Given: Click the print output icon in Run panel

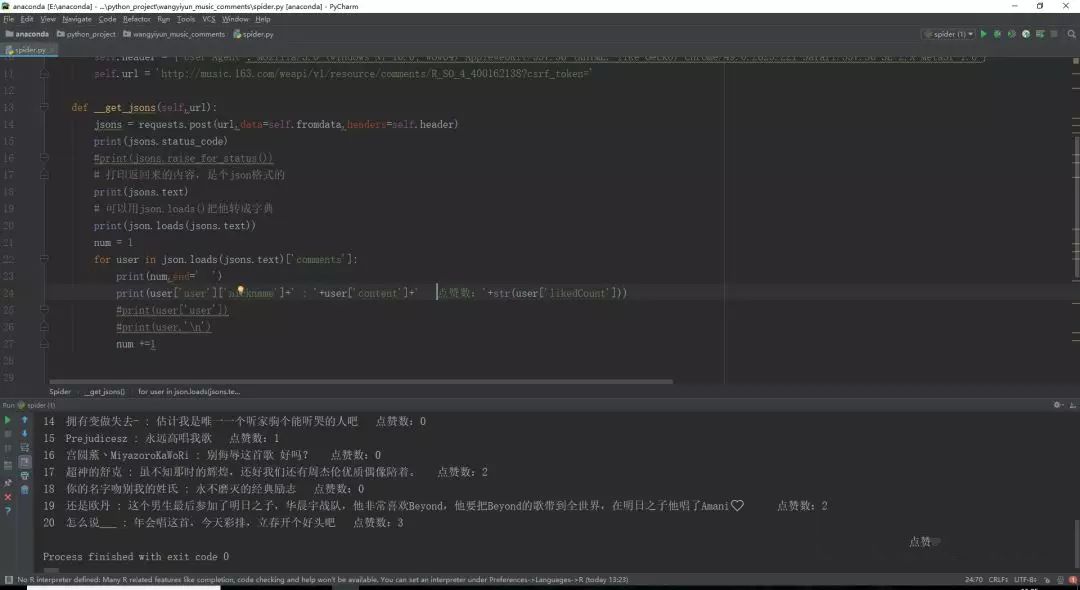Looking at the screenshot, I should [25, 476].
